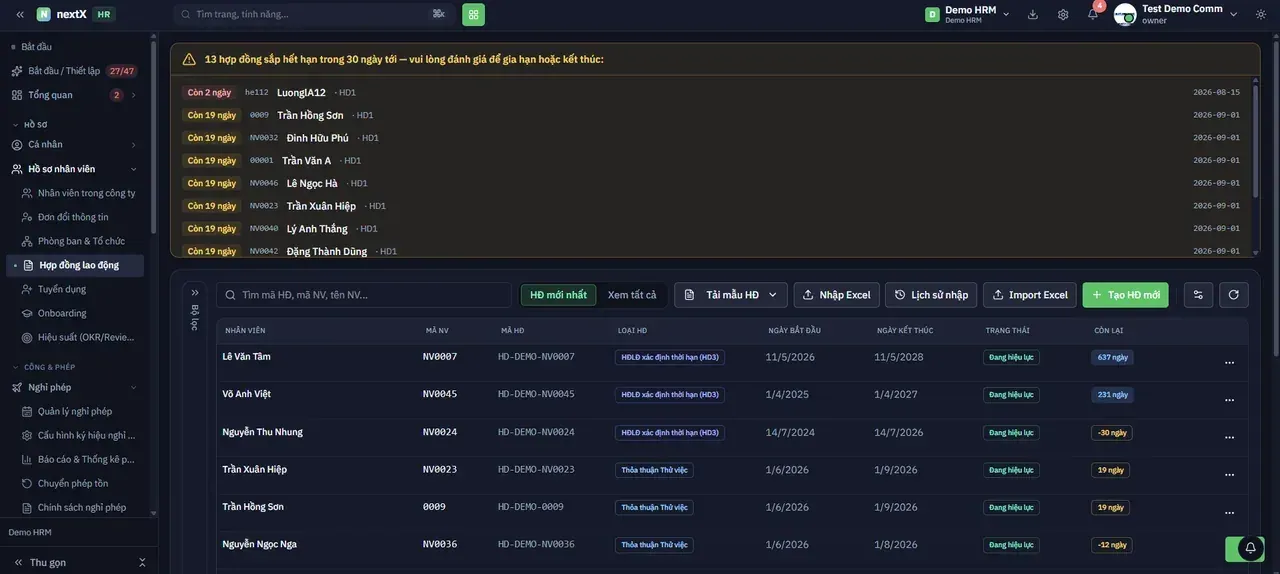Open row actions menu for Lê Văn Tâm
This screenshot has width=1280, height=574.
point(1230,362)
